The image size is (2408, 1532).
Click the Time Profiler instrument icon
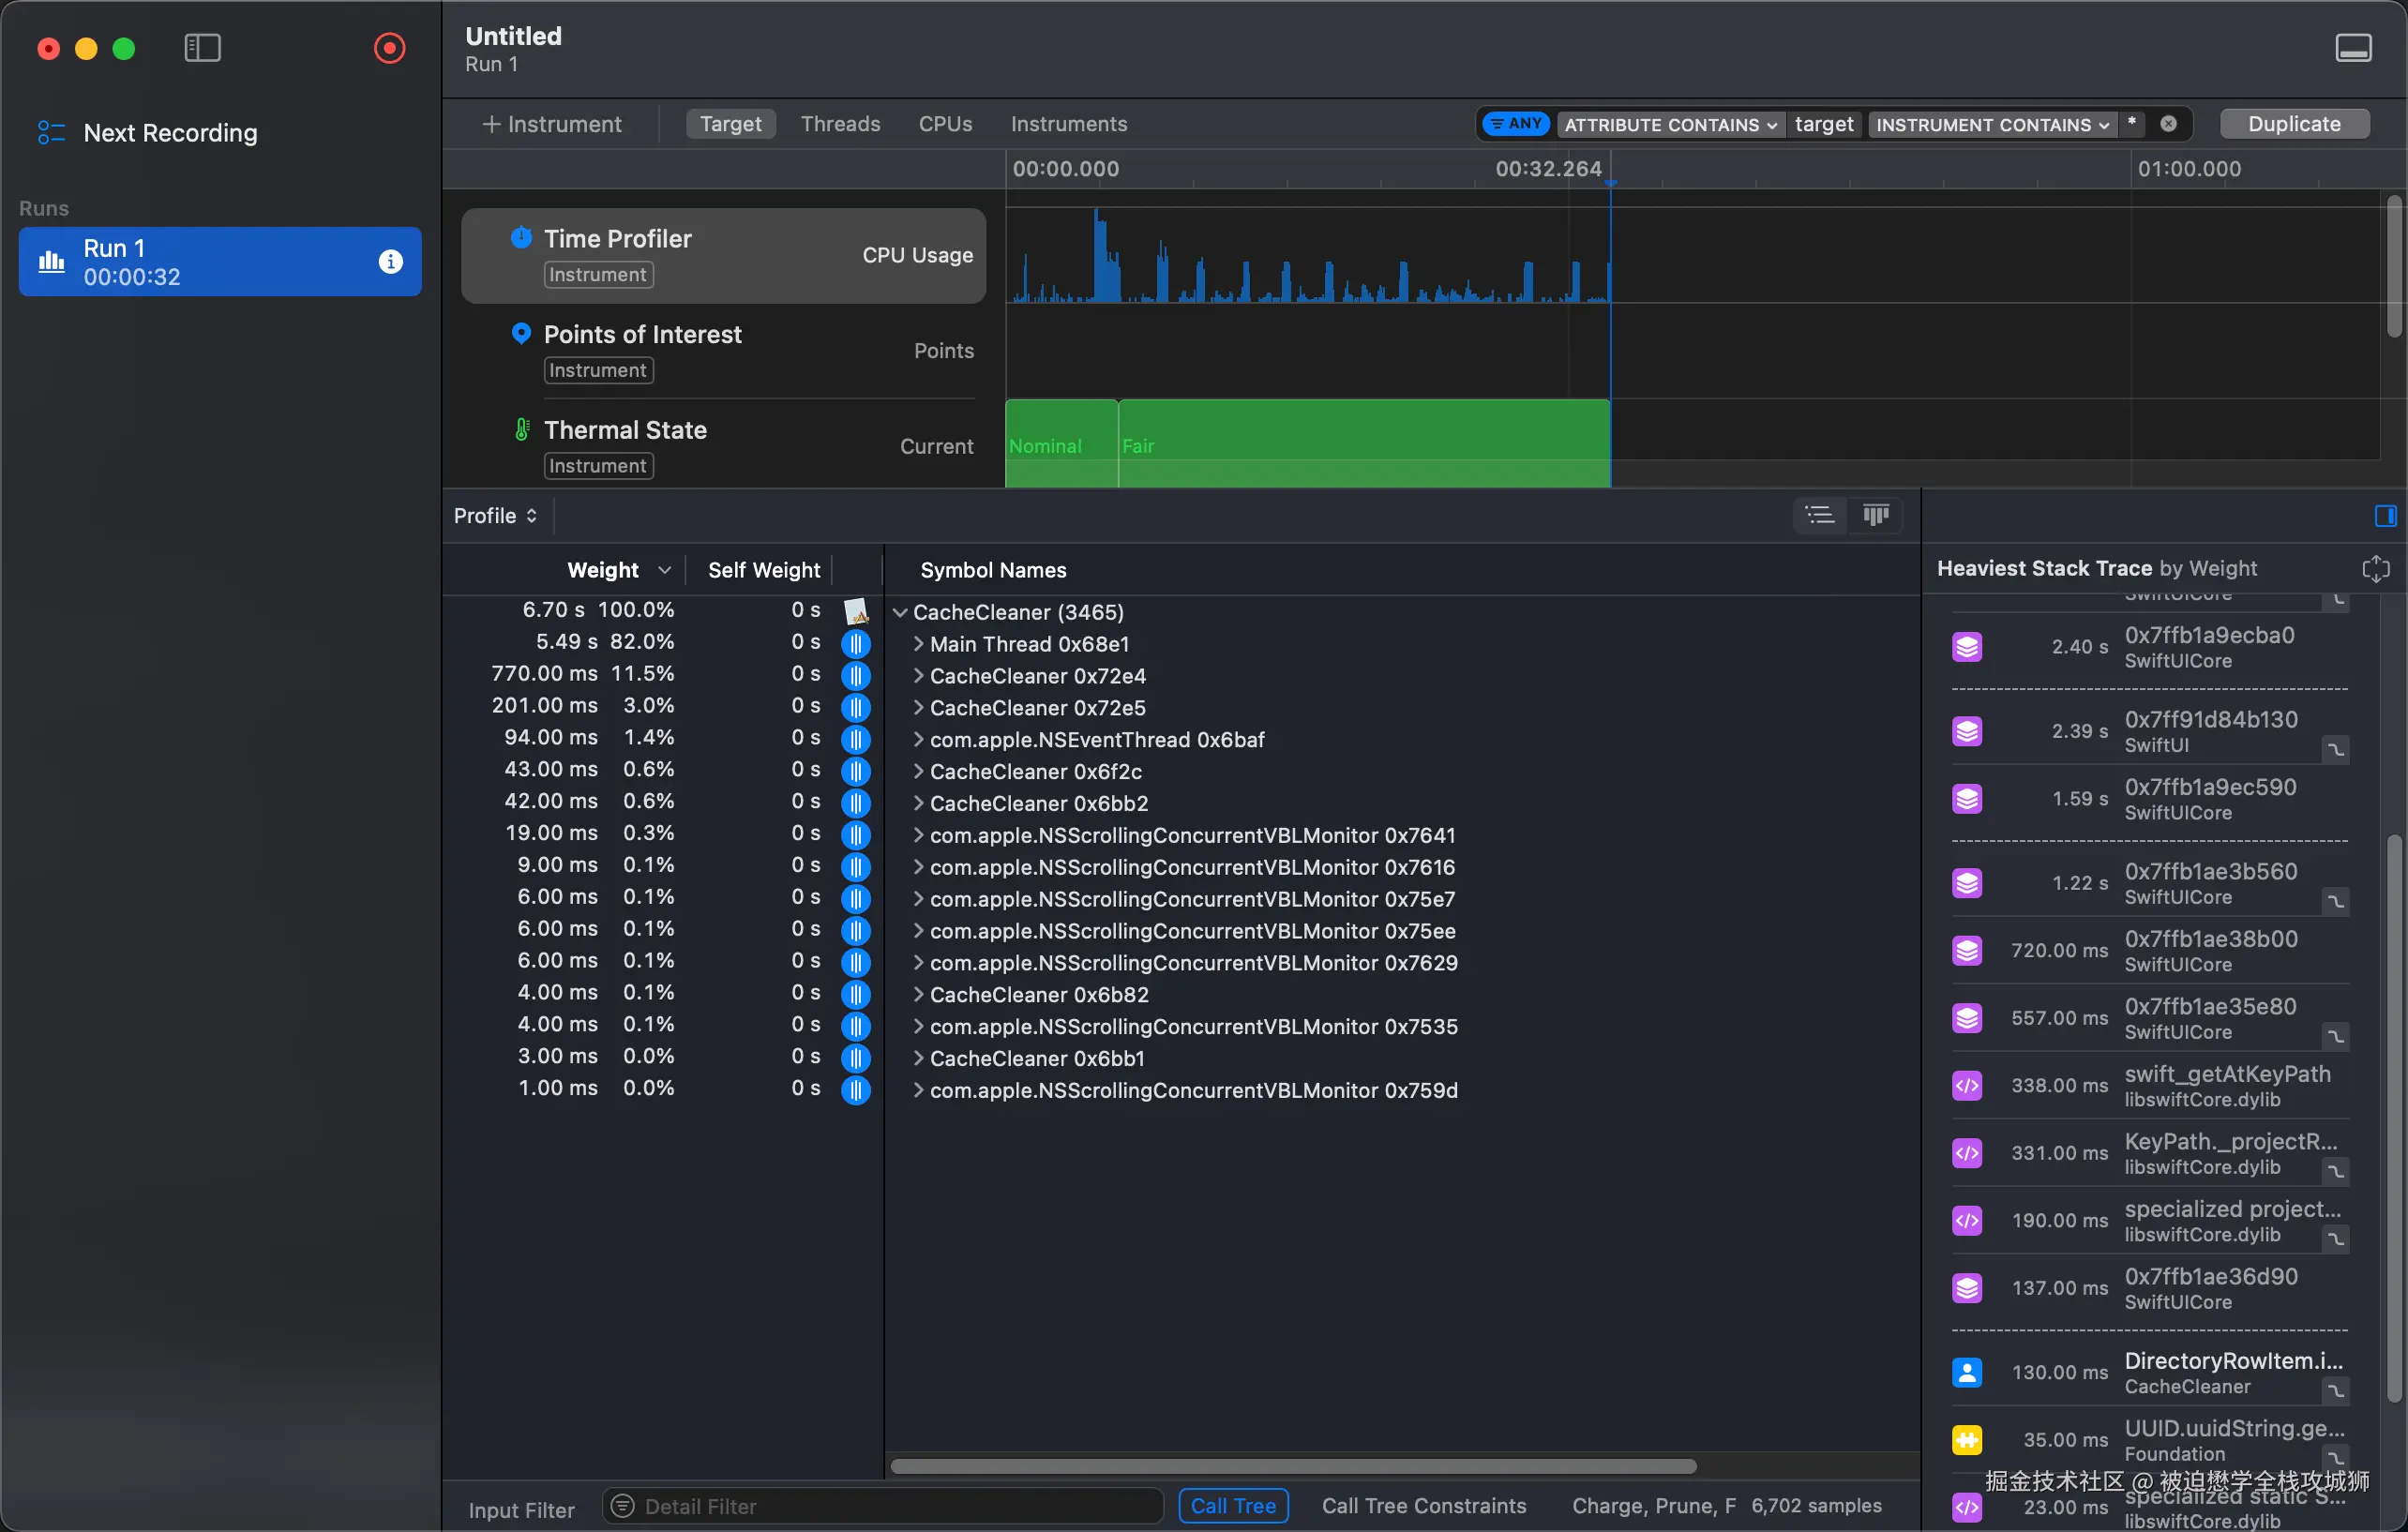pyautogui.click(x=521, y=238)
